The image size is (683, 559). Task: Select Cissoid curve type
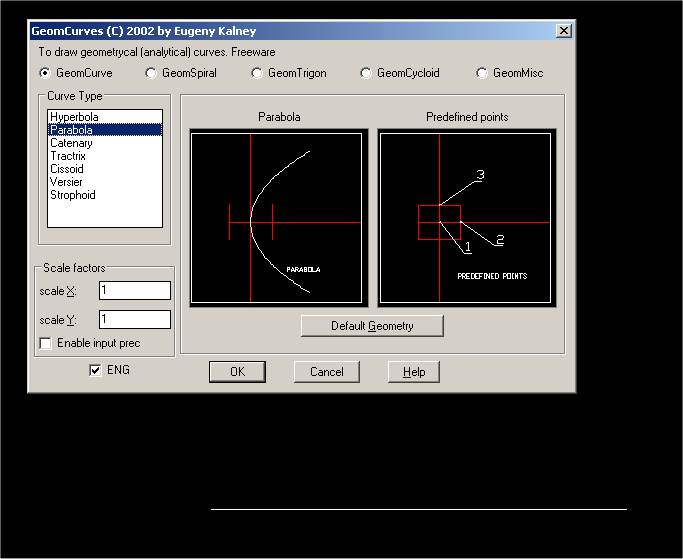(67, 169)
